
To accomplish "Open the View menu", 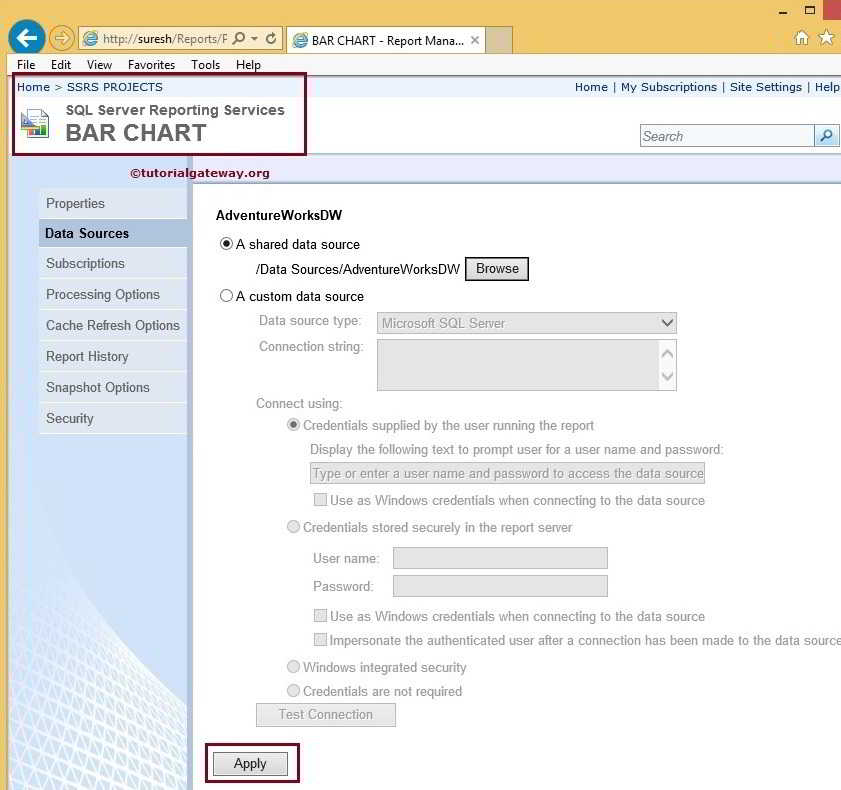I will point(99,65).
